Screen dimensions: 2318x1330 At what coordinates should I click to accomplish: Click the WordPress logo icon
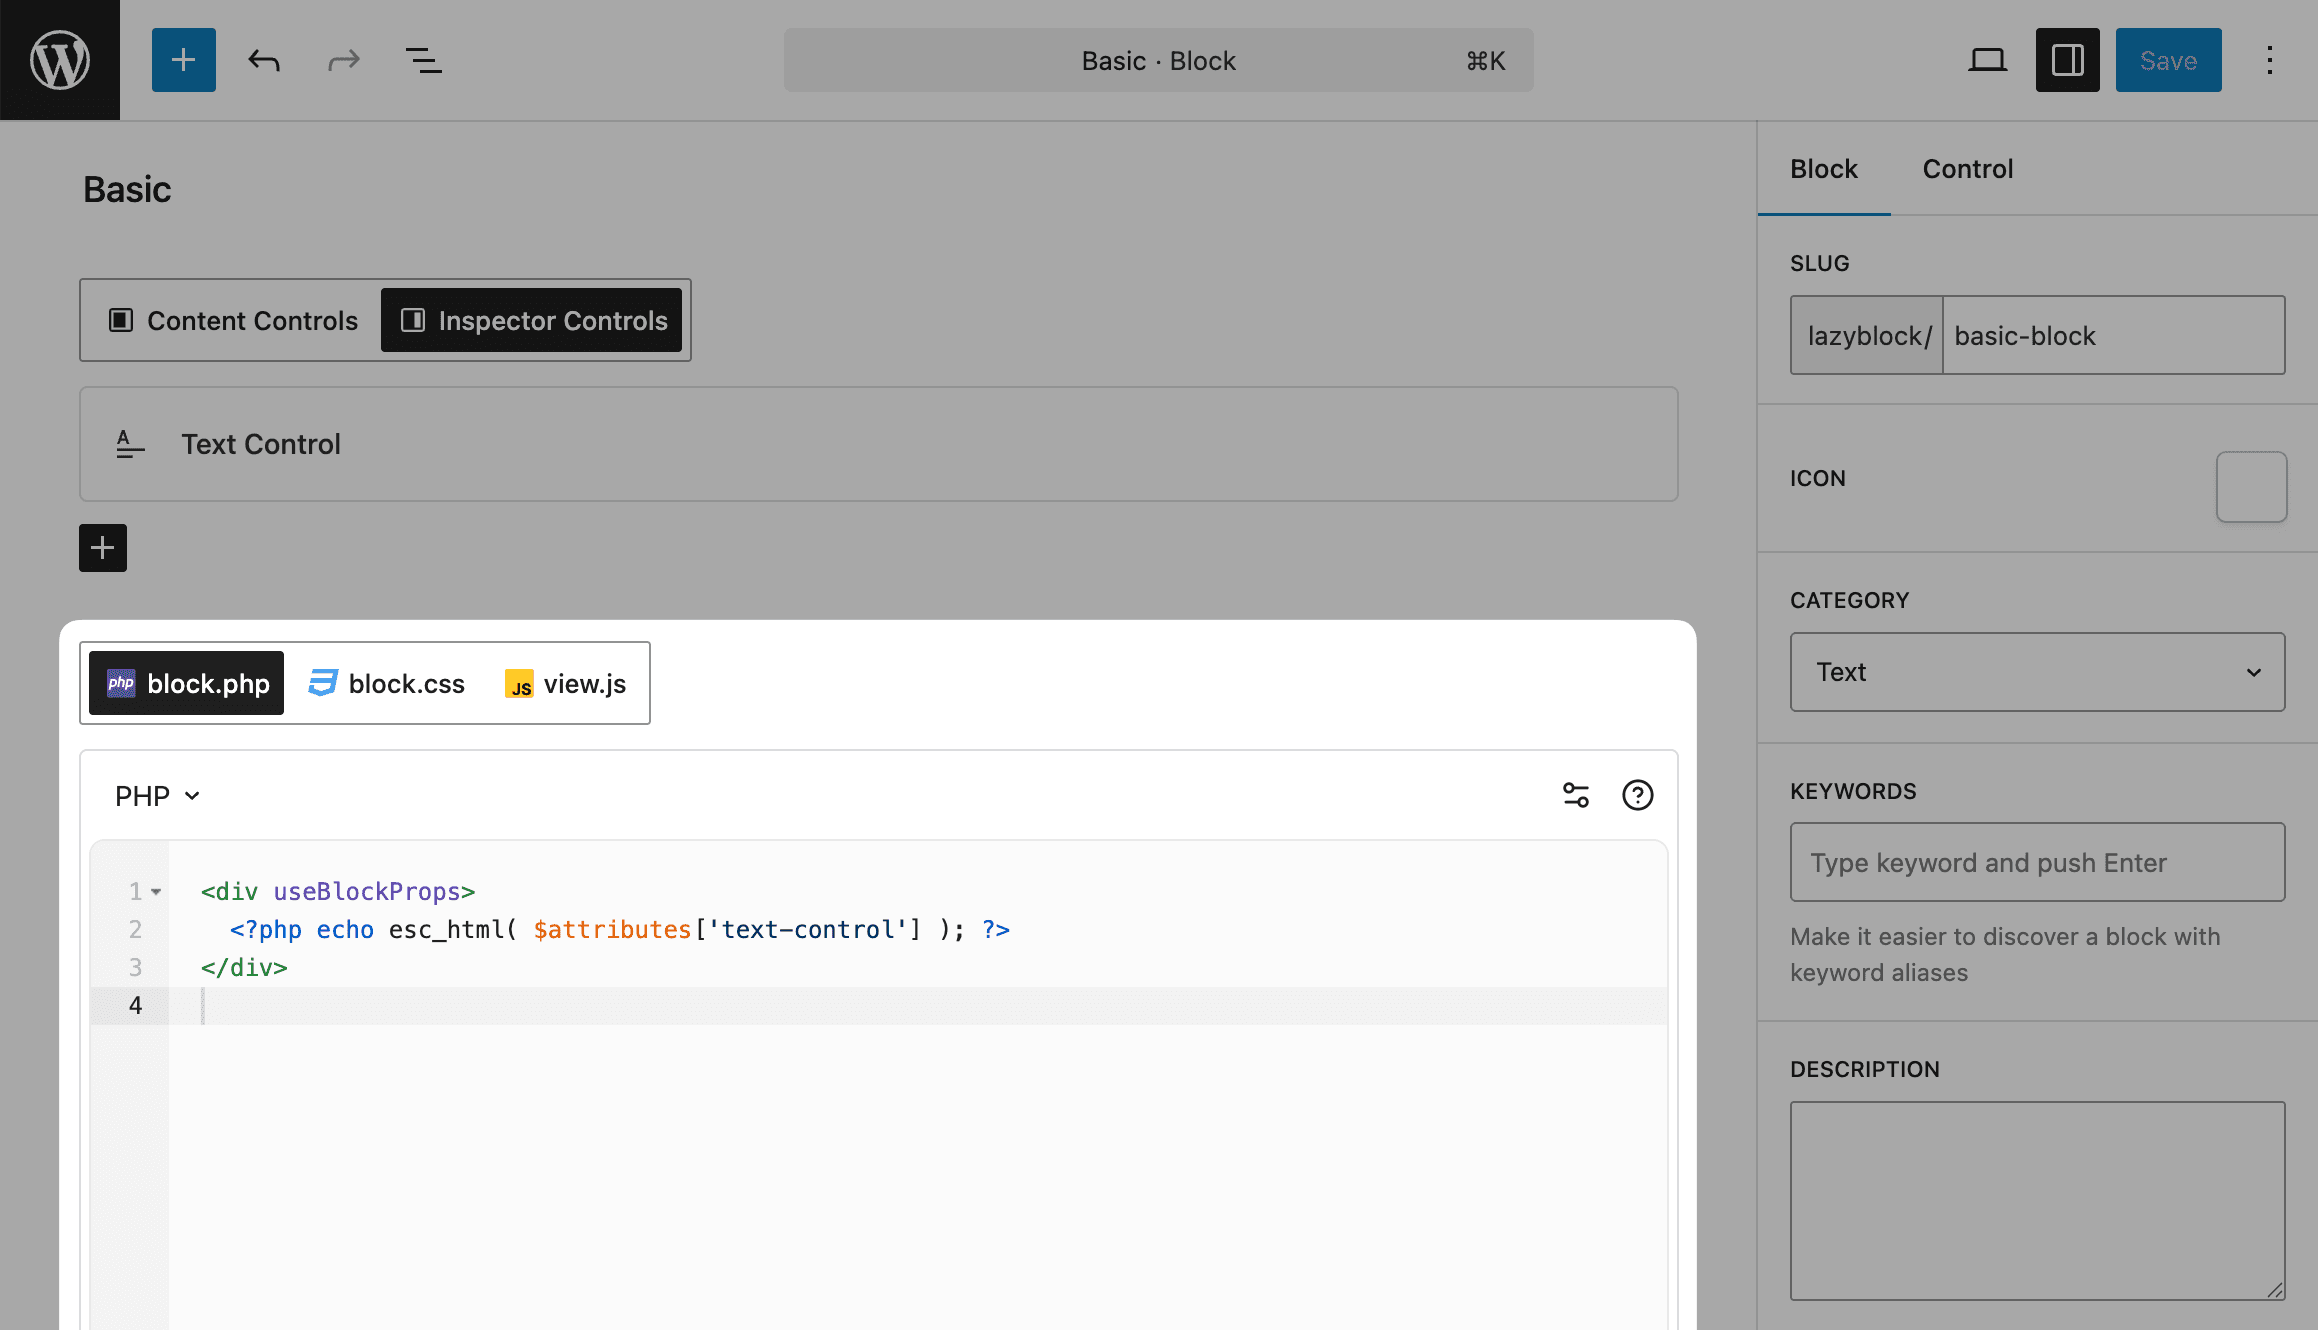(x=59, y=59)
